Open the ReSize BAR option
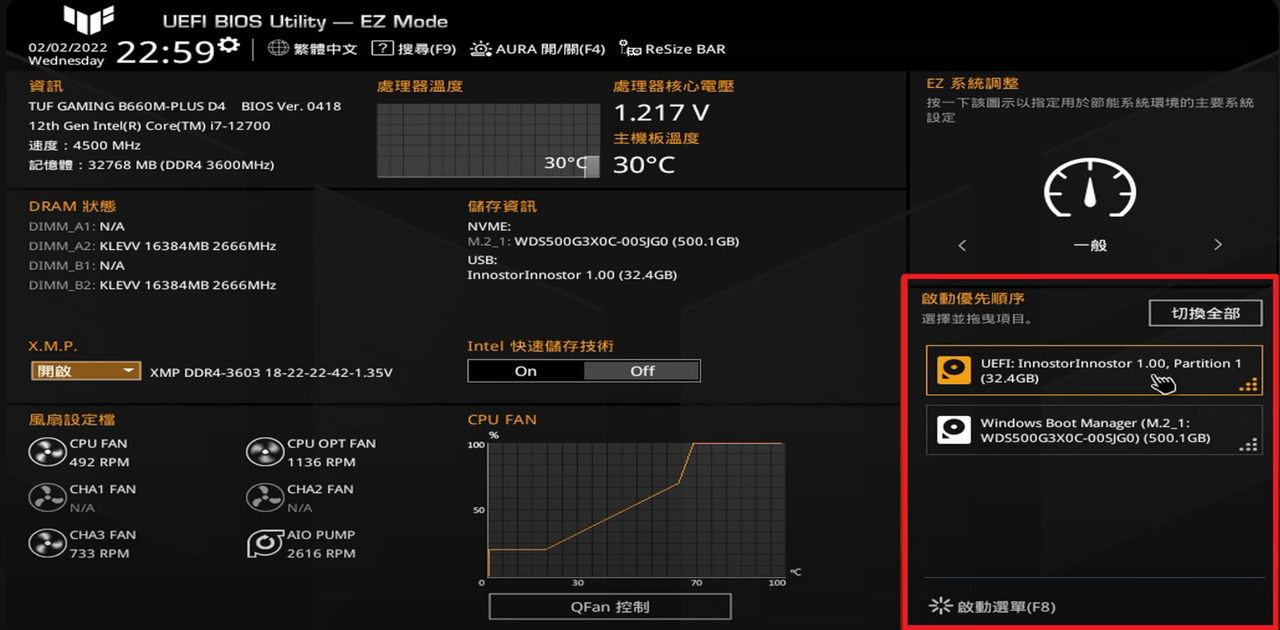 [x=673, y=48]
